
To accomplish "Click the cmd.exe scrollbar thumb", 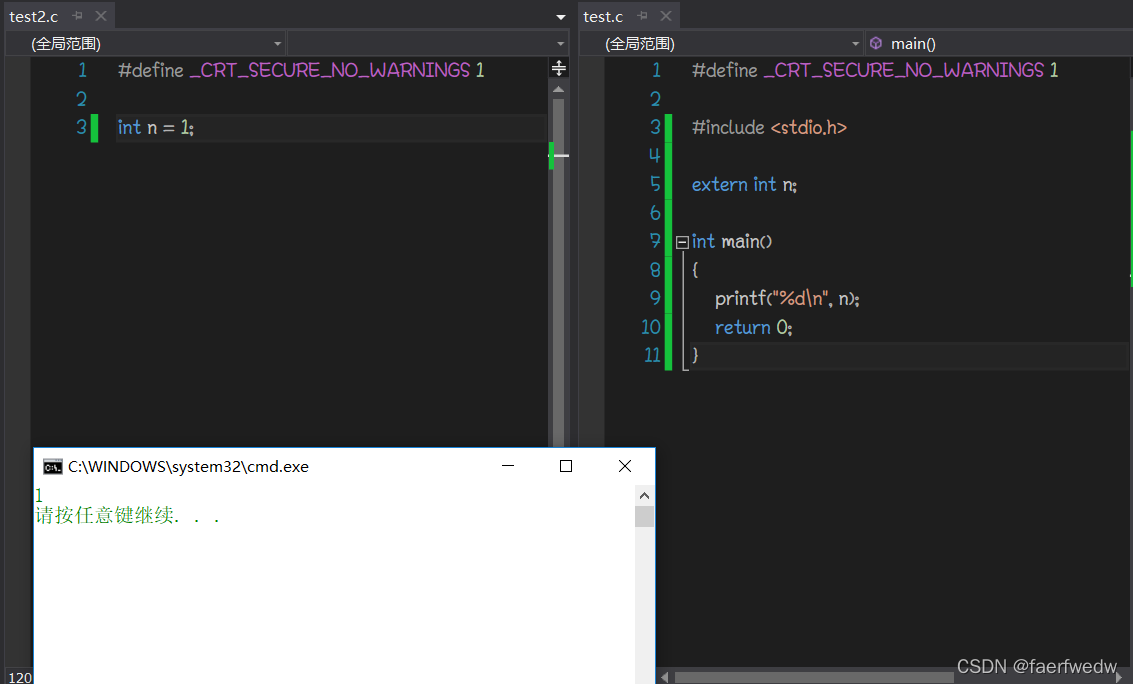I will click(x=645, y=516).
